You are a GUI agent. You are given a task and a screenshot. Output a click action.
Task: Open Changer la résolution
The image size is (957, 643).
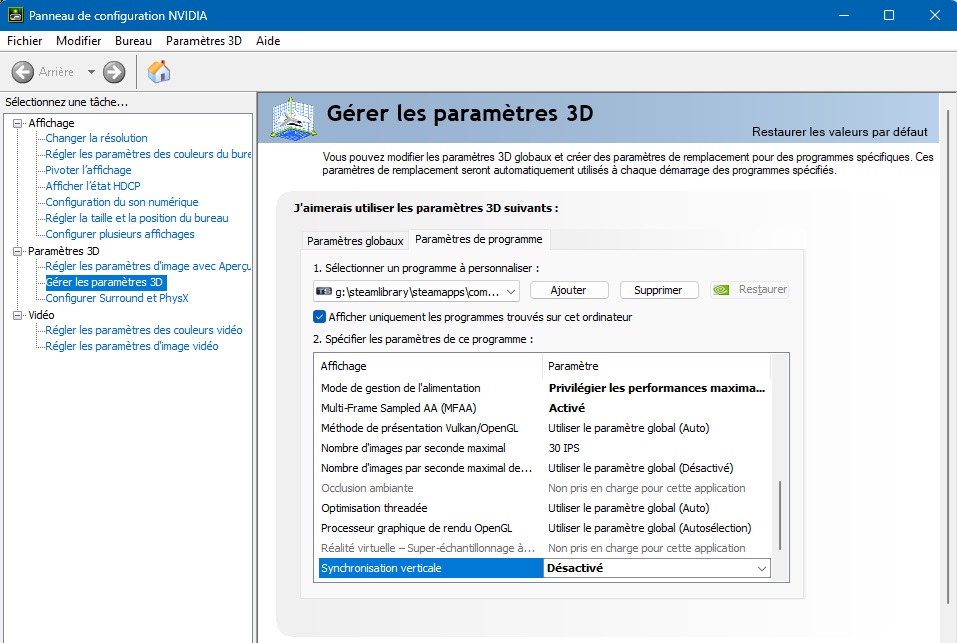click(x=96, y=138)
